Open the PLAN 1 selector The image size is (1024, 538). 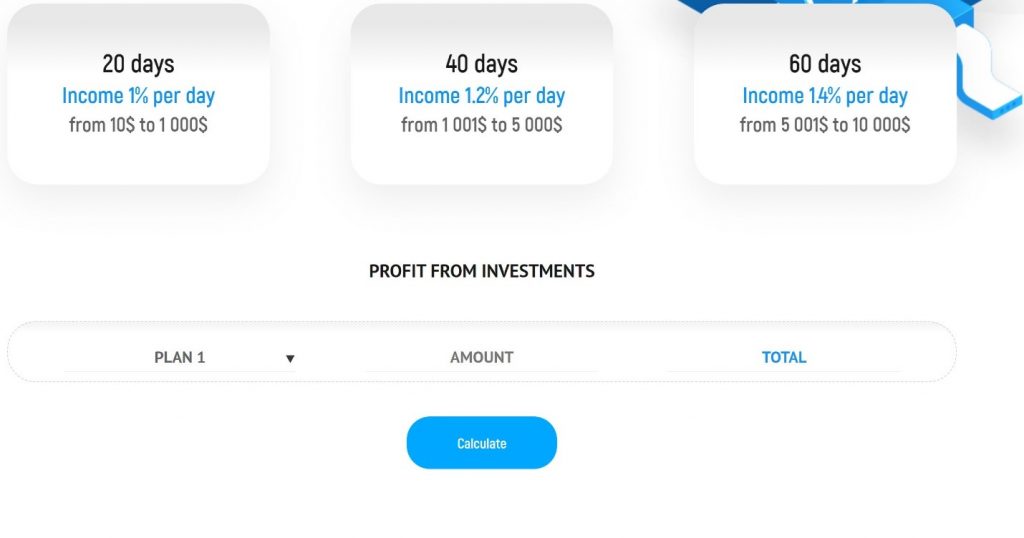[180, 357]
